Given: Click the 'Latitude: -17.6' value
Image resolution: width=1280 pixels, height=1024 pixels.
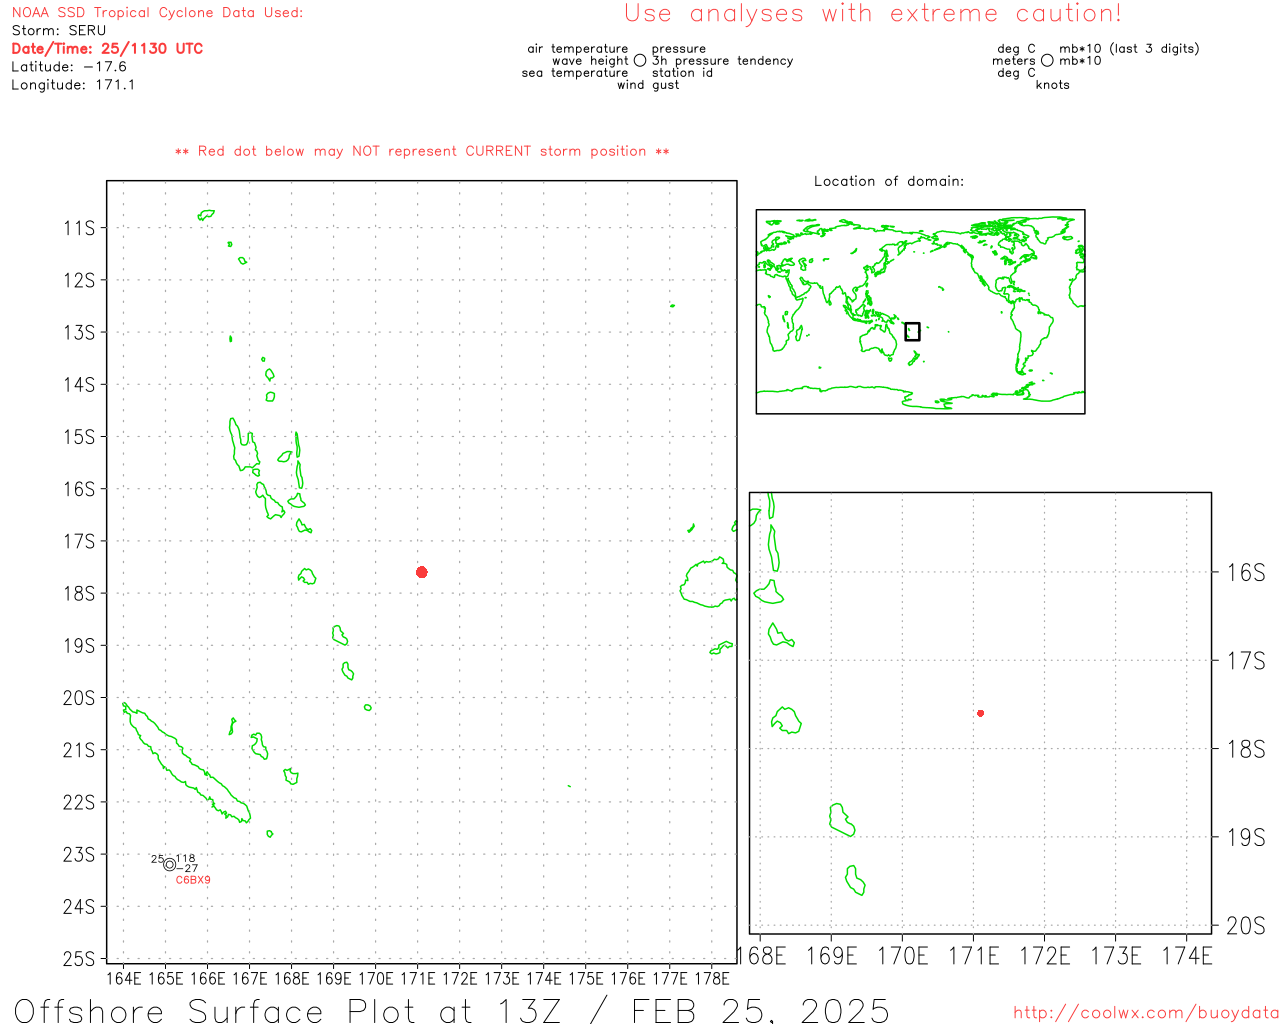Looking at the screenshot, I should 69,67.
